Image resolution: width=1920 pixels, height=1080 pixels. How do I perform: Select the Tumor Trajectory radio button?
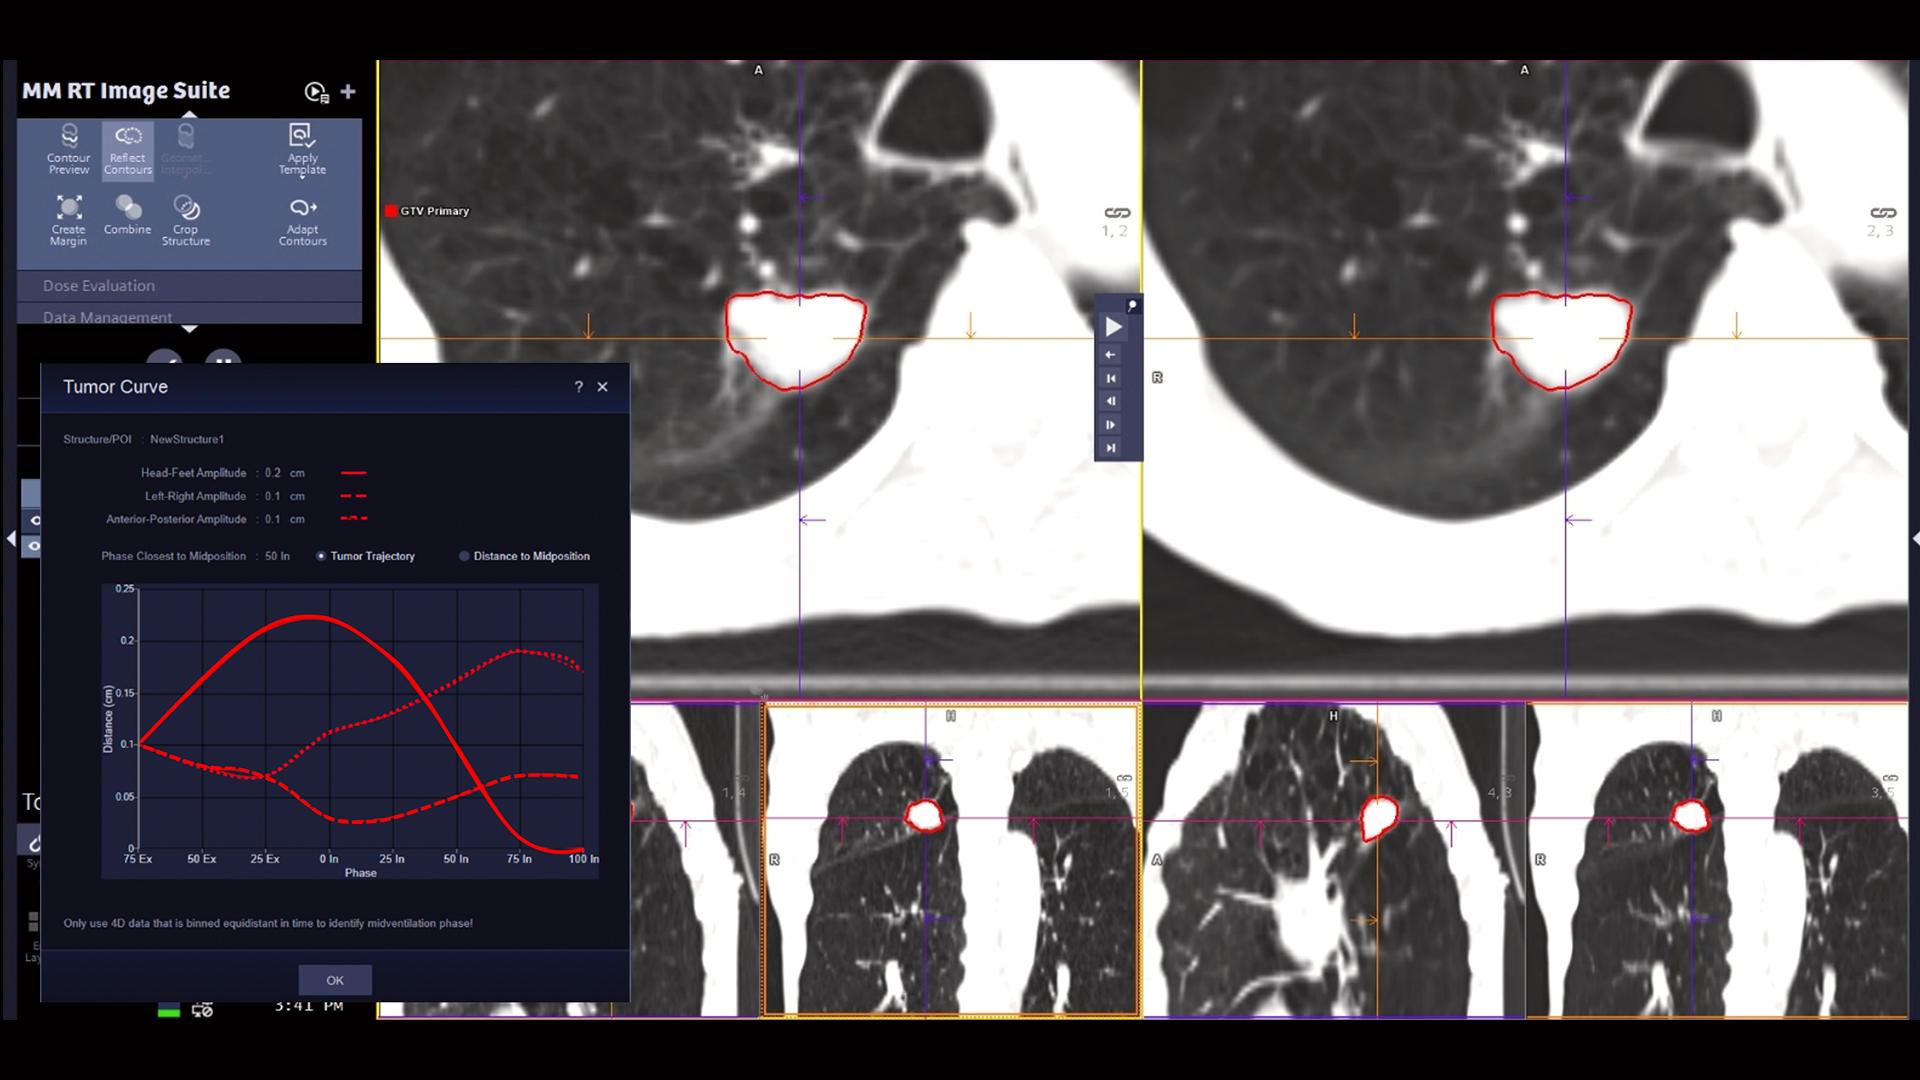[321, 556]
